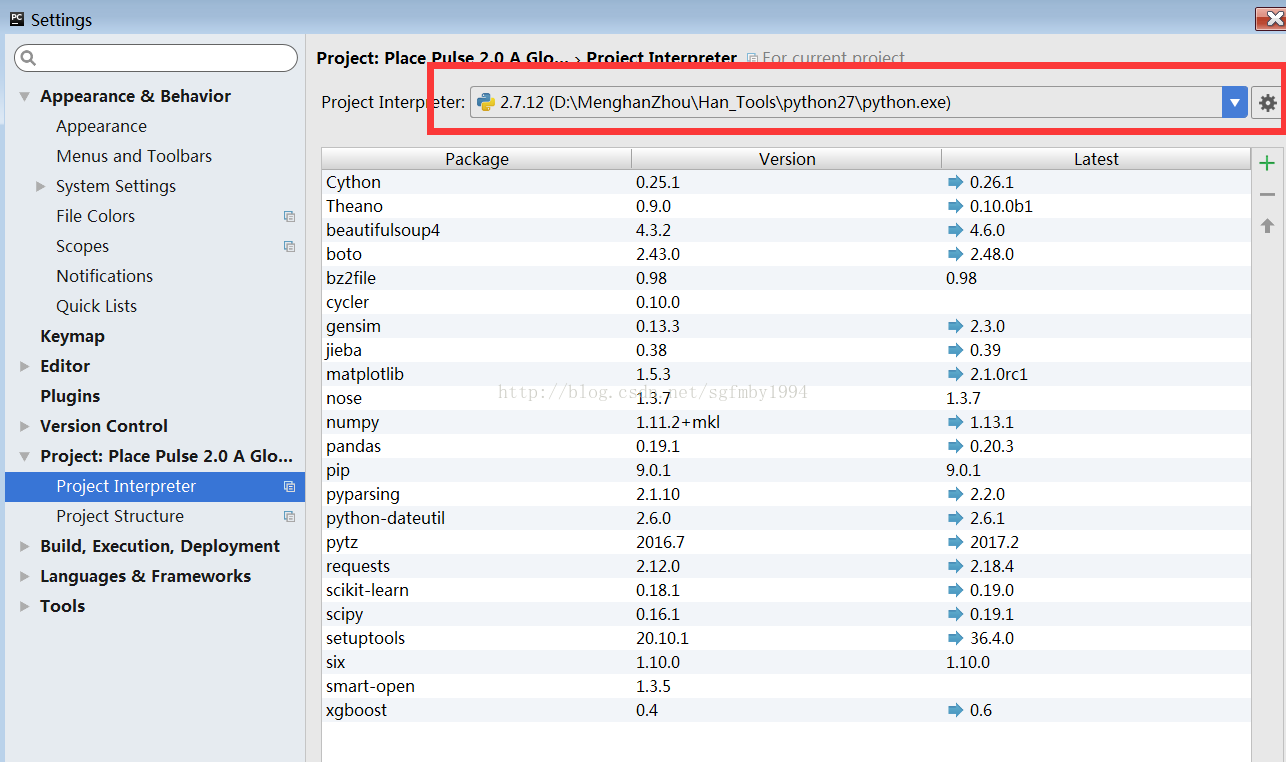Open Menus and Toolbars settings
This screenshot has width=1286, height=762.
point(134,156)
